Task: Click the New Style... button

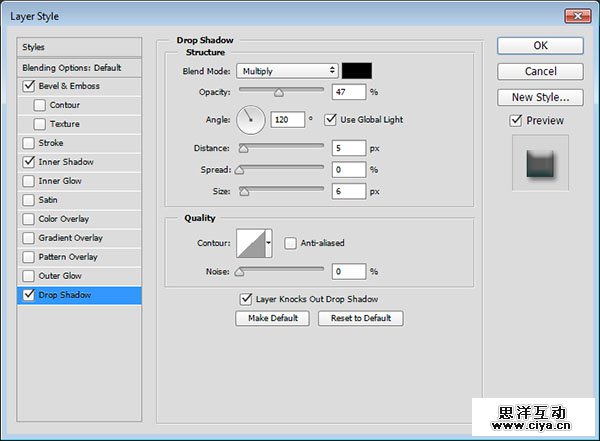Action: click(540, 98)
